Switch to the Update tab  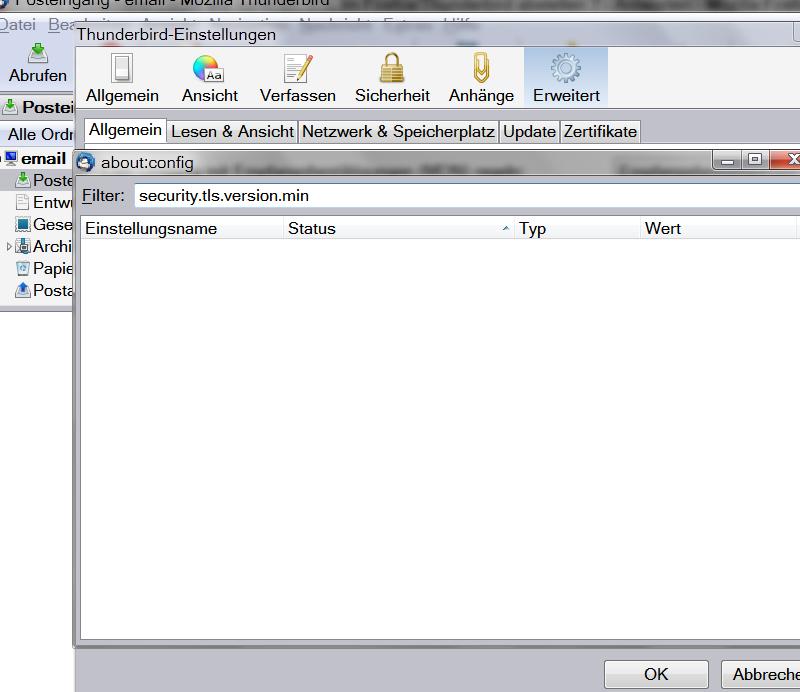coord(529,132)
